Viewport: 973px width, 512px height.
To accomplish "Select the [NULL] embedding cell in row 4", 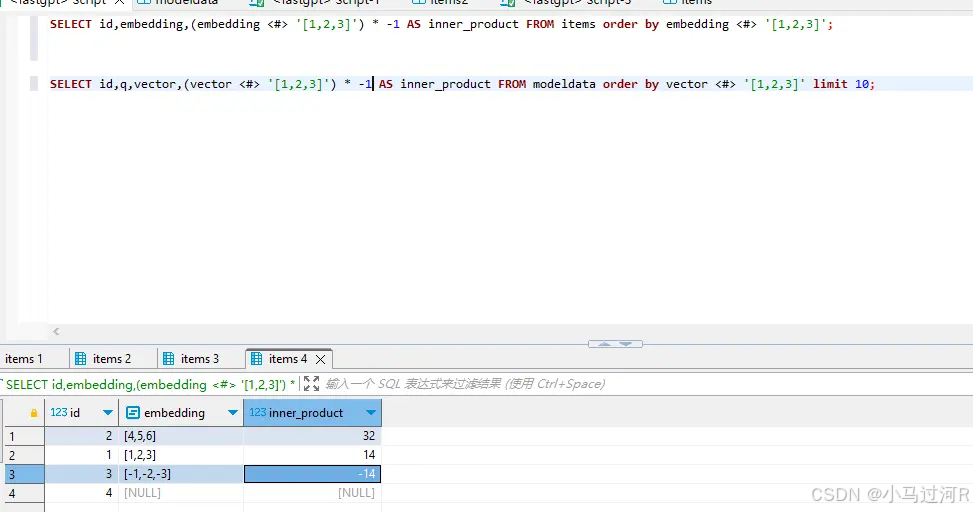I will tap(181, 493).
